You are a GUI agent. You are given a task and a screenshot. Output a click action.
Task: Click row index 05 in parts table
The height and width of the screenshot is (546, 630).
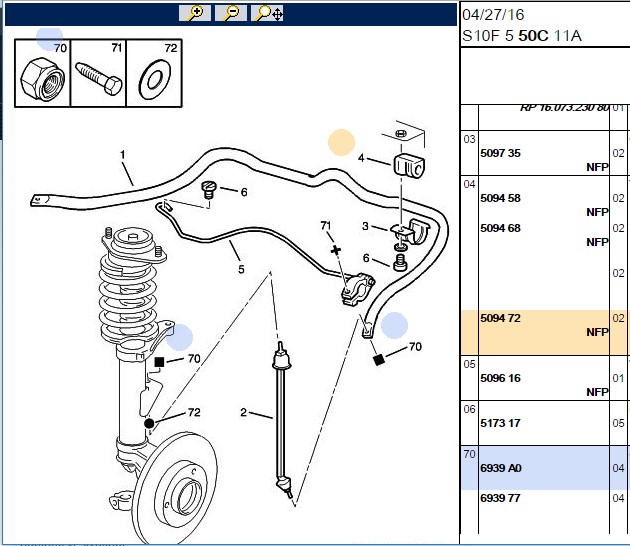click(469, 364)
